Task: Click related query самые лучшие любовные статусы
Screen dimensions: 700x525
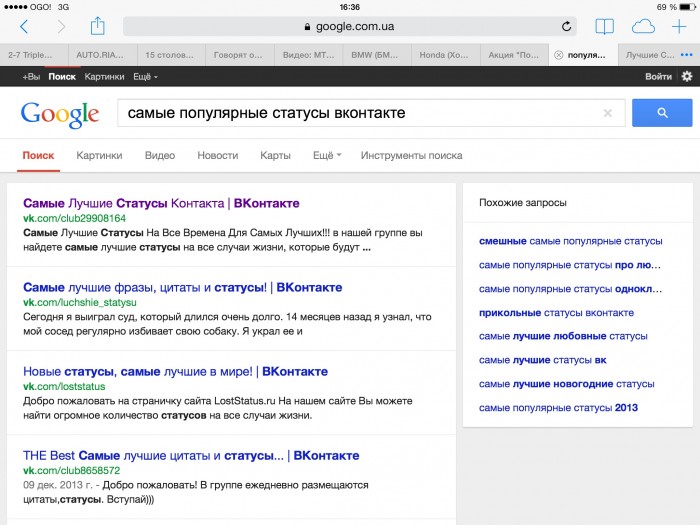Action: [563, 336]
